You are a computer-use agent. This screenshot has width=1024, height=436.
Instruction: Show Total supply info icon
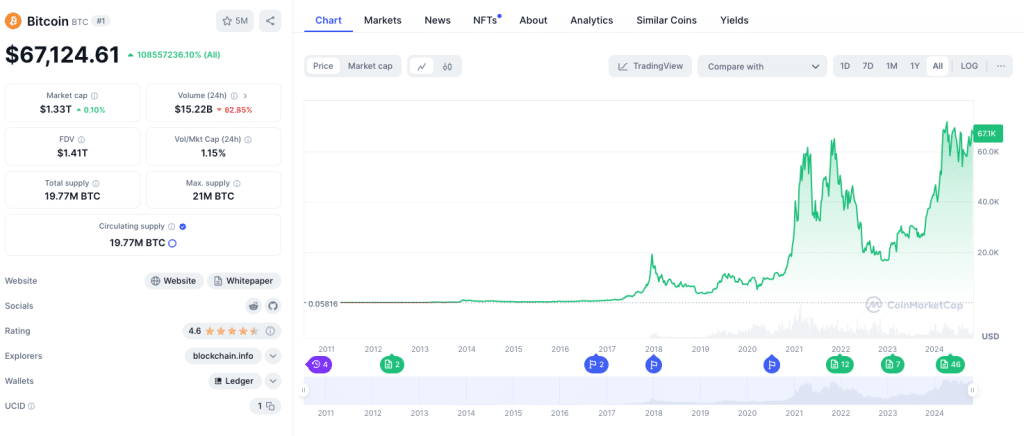pos(96,183)
